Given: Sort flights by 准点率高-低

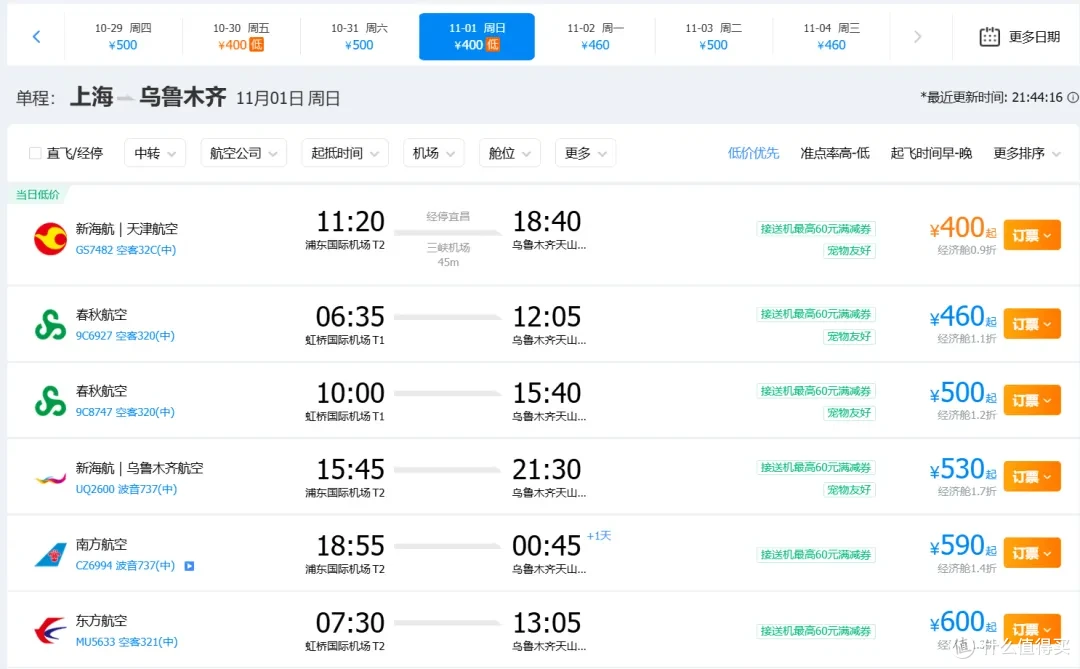Looking at the screenshot, I should 835,153.
